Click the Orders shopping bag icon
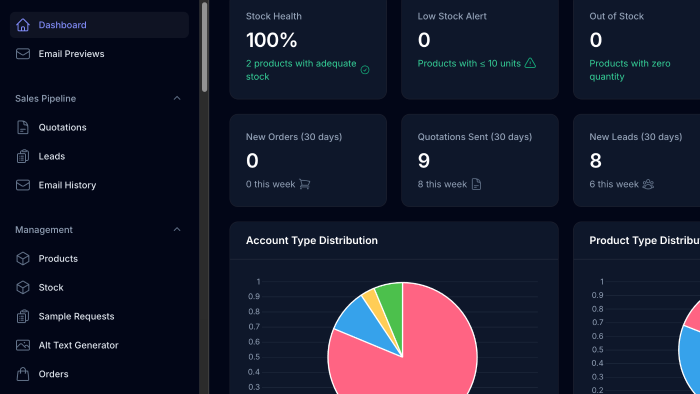 point(23,374)
